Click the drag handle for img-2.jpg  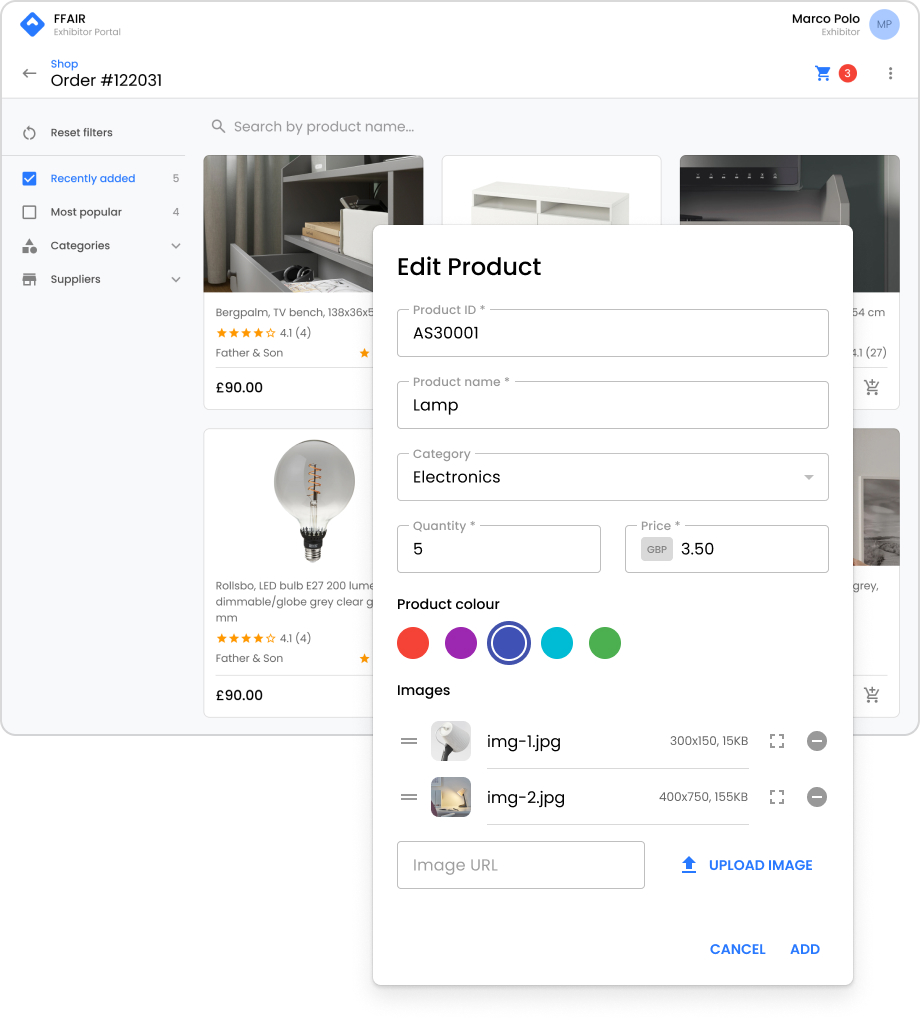pos(409,797)
